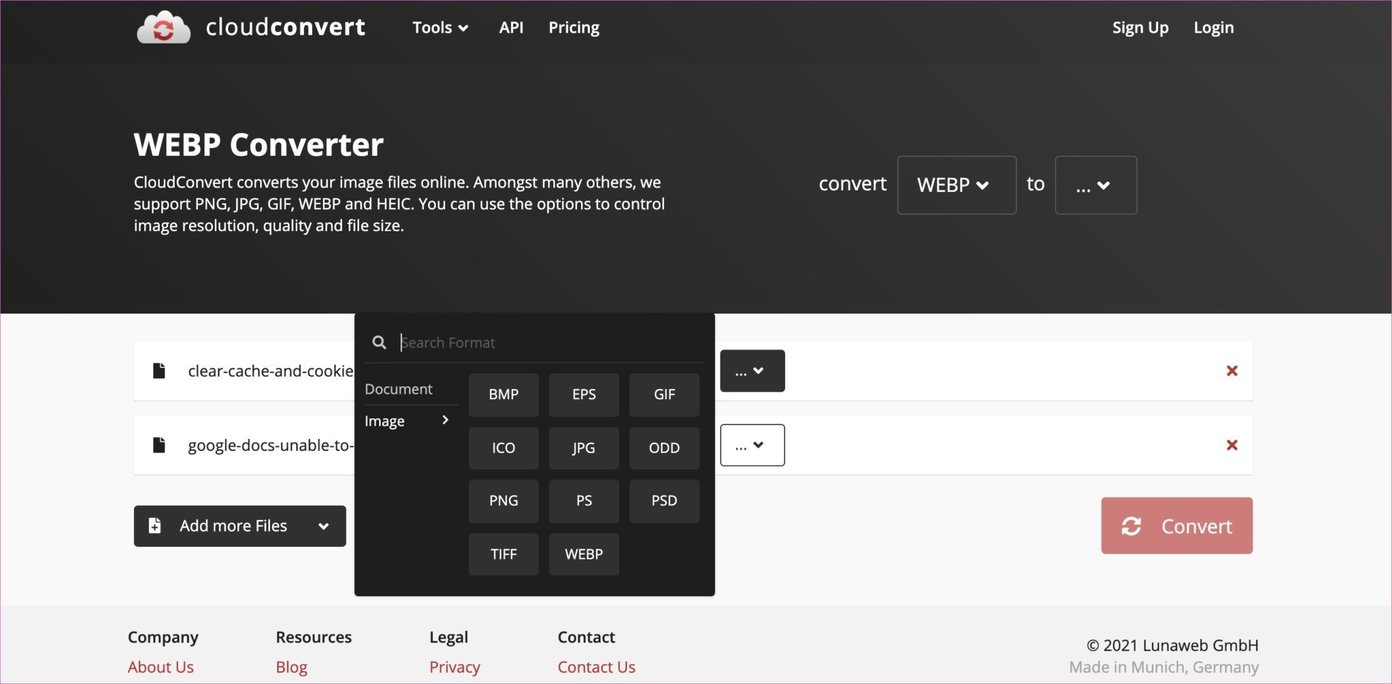Select the Document format category
This screenshot has width=1392, height=684.
point(399,389)
